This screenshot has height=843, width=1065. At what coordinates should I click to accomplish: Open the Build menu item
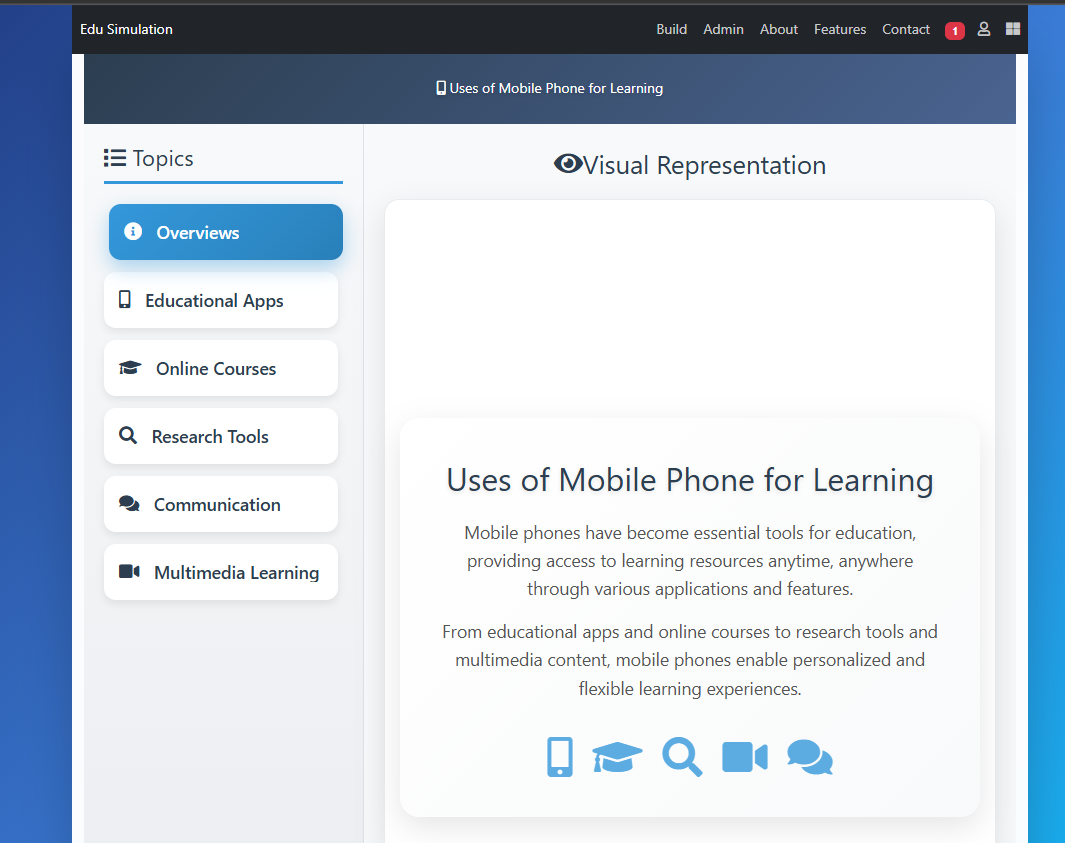[671, 29]
